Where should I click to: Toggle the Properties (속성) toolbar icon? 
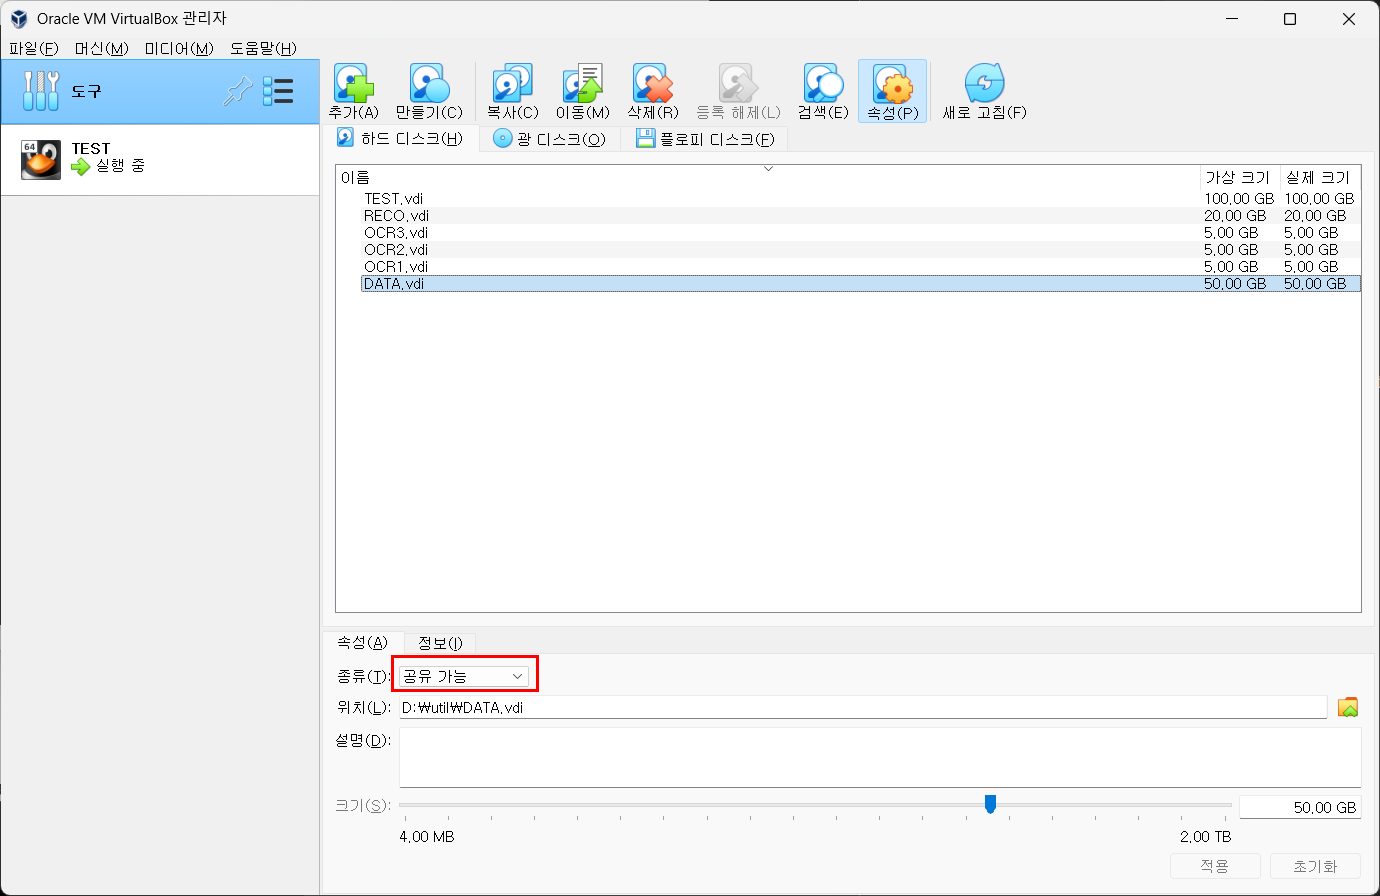tap(893, 91)
